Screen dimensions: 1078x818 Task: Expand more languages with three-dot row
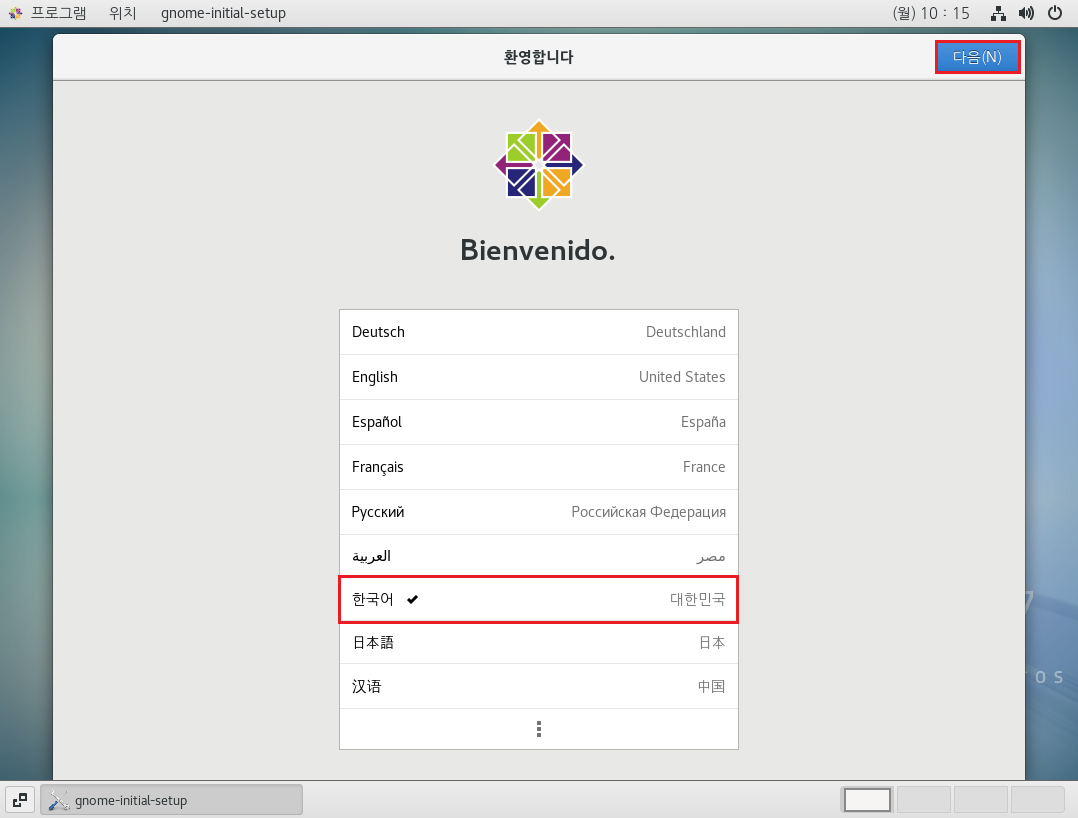538,729
